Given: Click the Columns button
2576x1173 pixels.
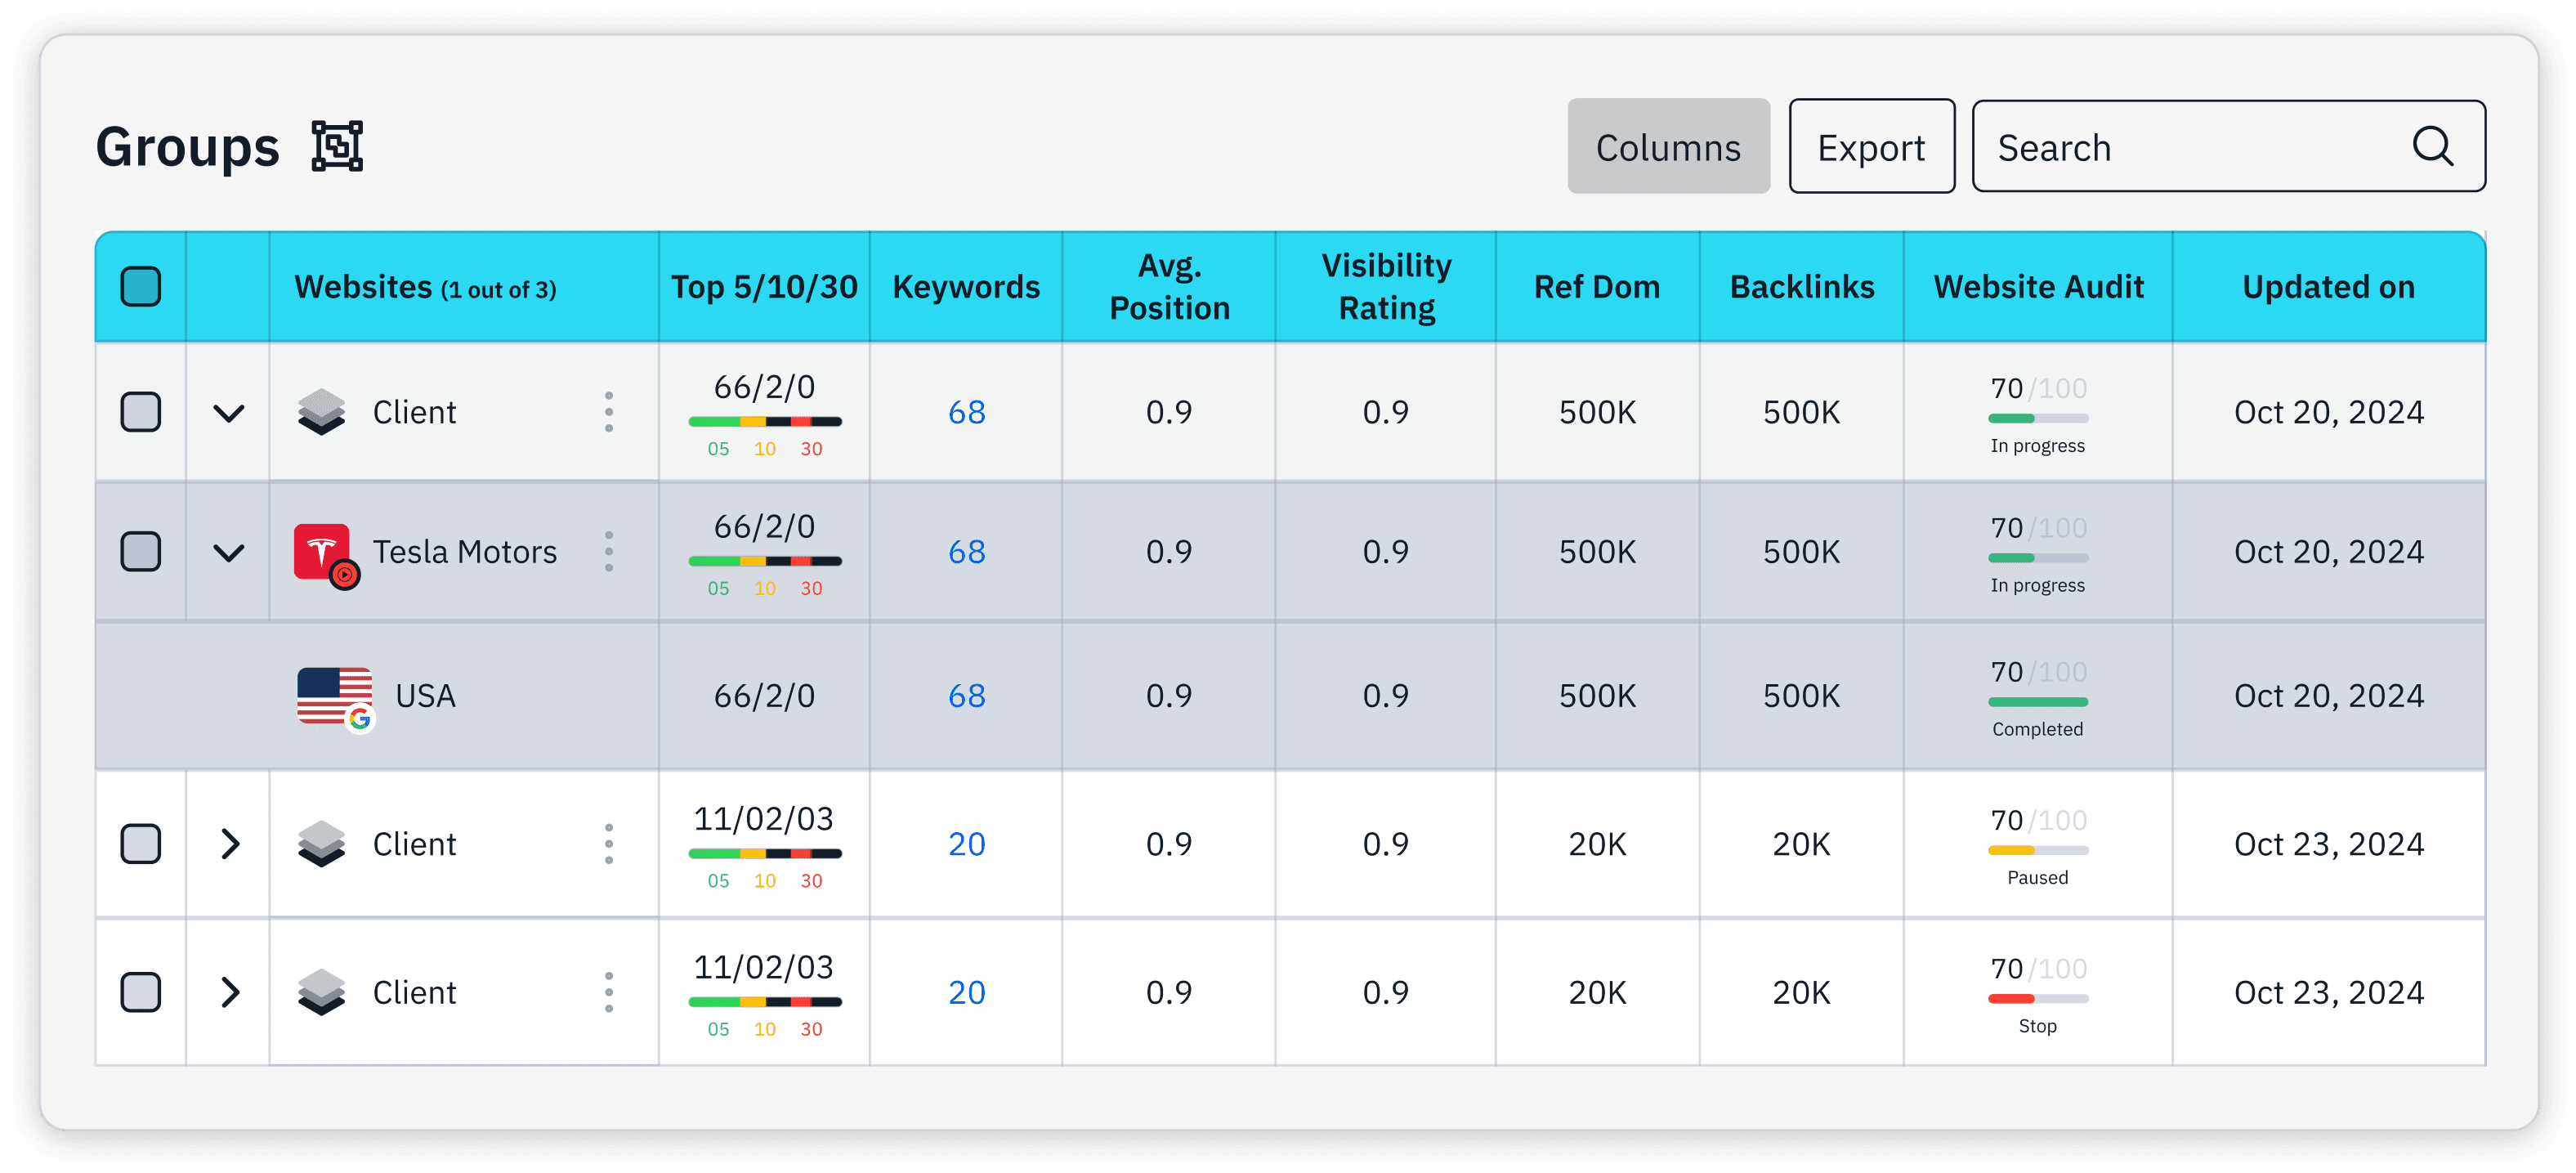Looking at the screenshot, I should point(1667,147).
